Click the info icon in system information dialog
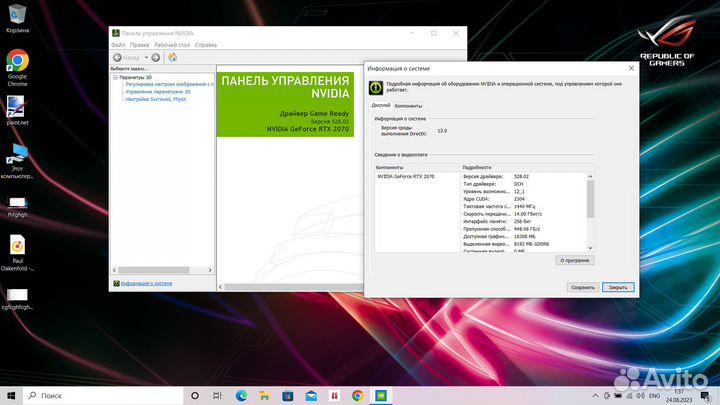The width and height of the screenshot is (720, 405). coord(376,87)
